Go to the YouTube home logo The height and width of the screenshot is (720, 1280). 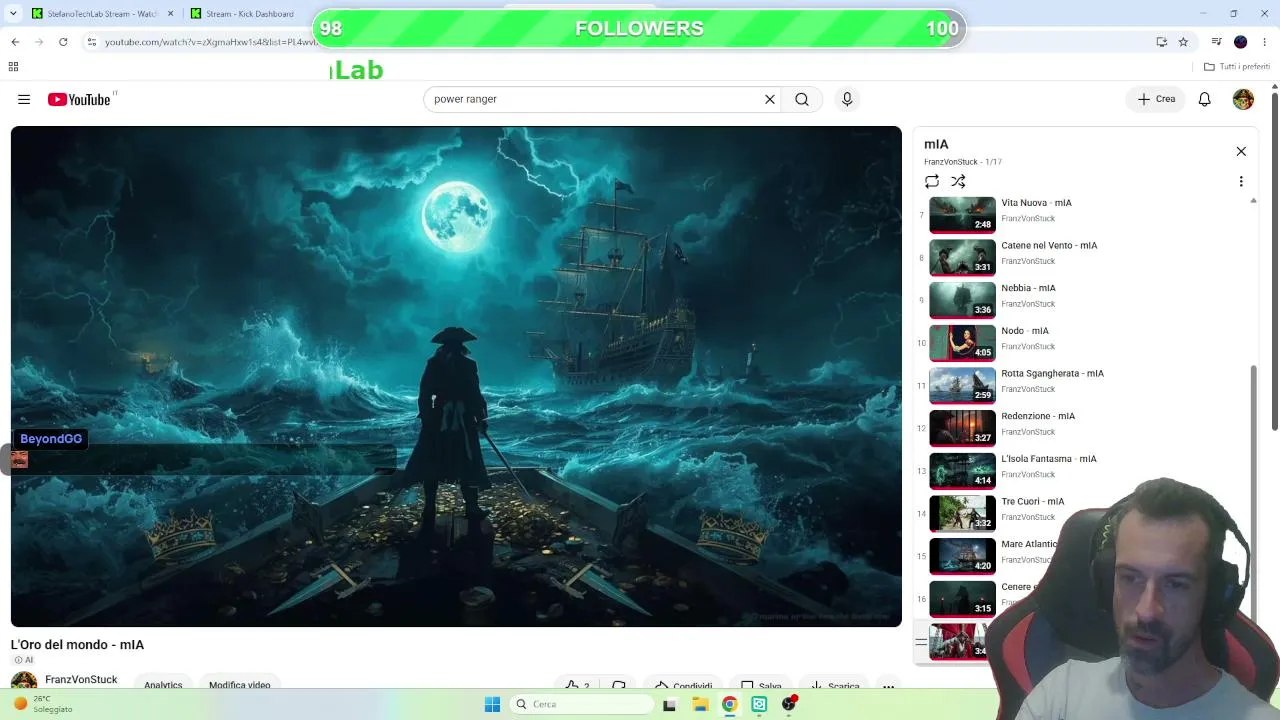[79, 99]
